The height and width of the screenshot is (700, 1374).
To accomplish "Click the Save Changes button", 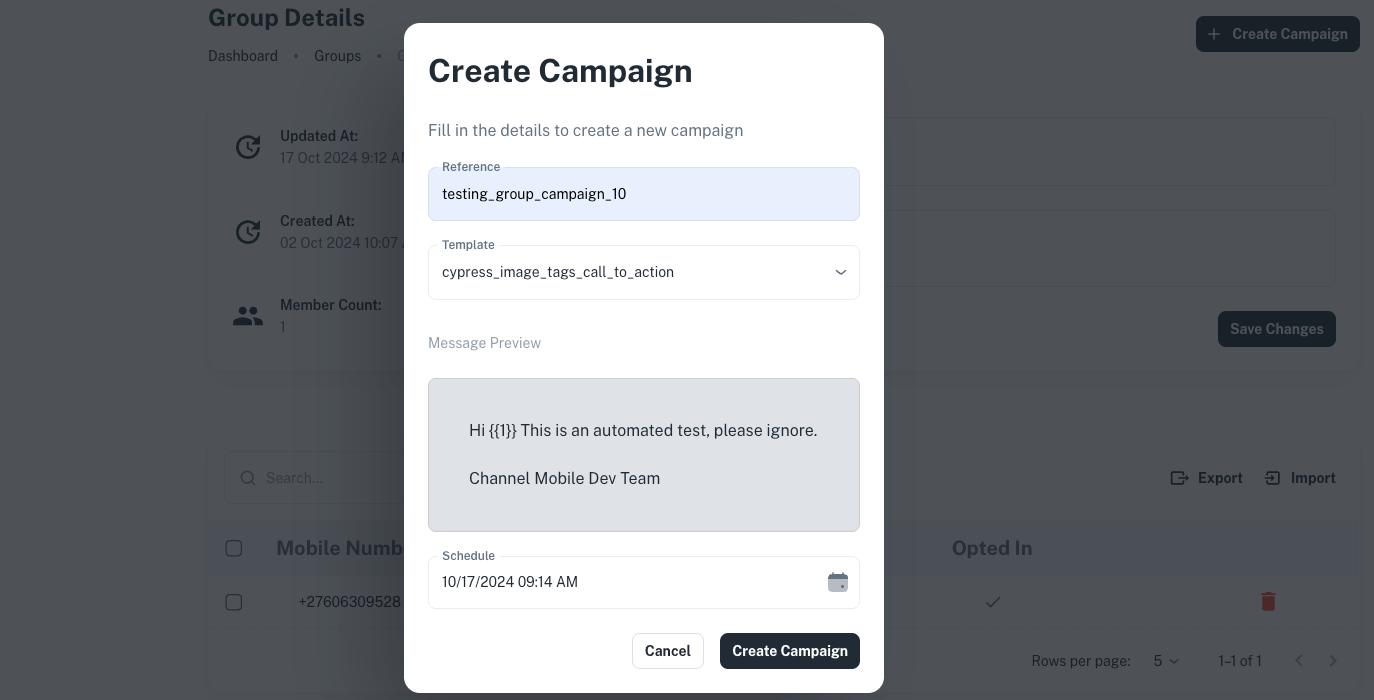I will [x=1276, y=329].
